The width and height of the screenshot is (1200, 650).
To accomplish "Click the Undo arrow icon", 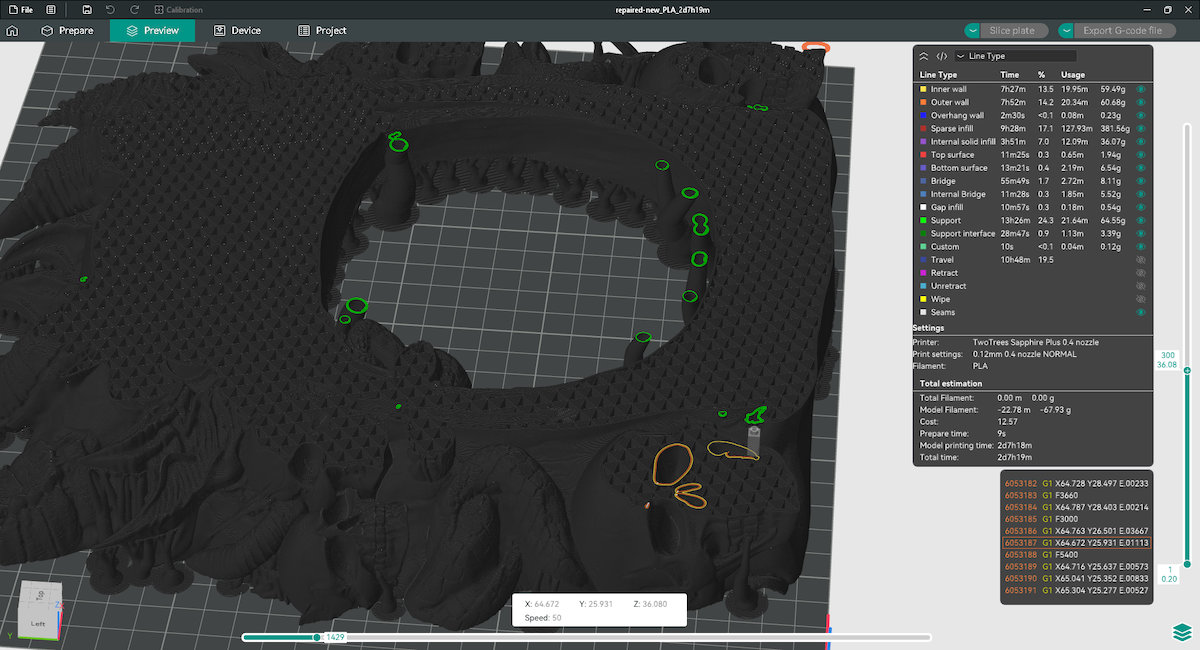I will coord(110,10).
